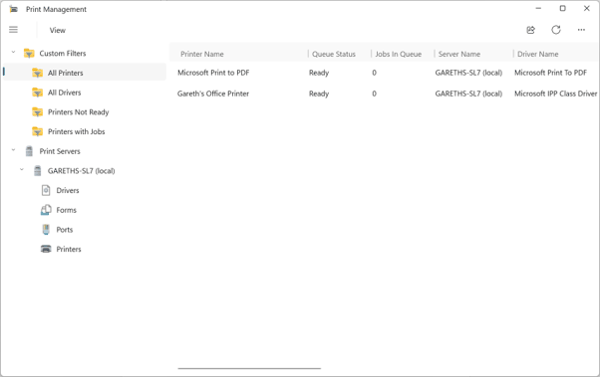Click the Print Servers icon
Image resolution: width=600 pixels, height=377 pixels.
29,151
